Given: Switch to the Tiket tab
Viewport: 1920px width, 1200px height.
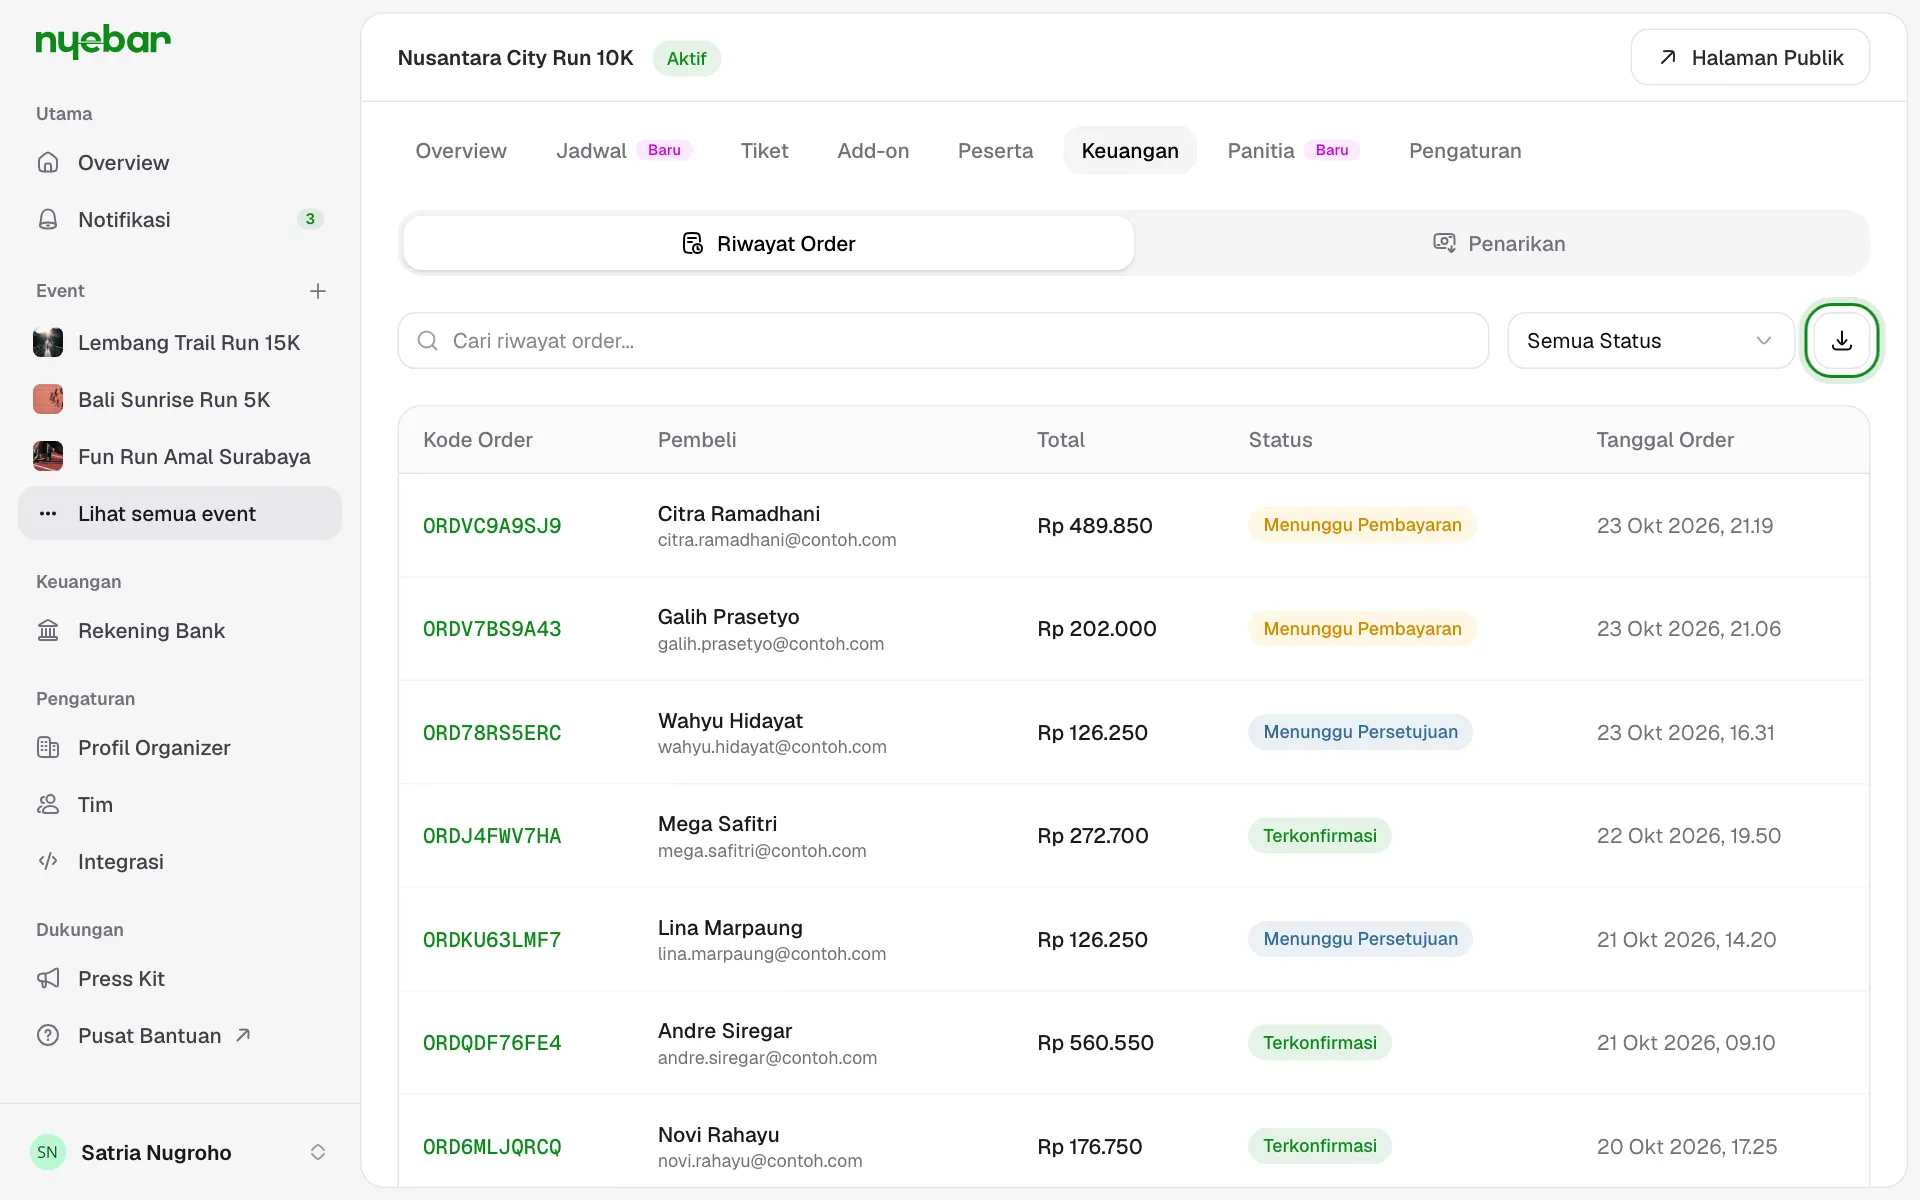Looking at the screenshot, I should tap(764, 151).
